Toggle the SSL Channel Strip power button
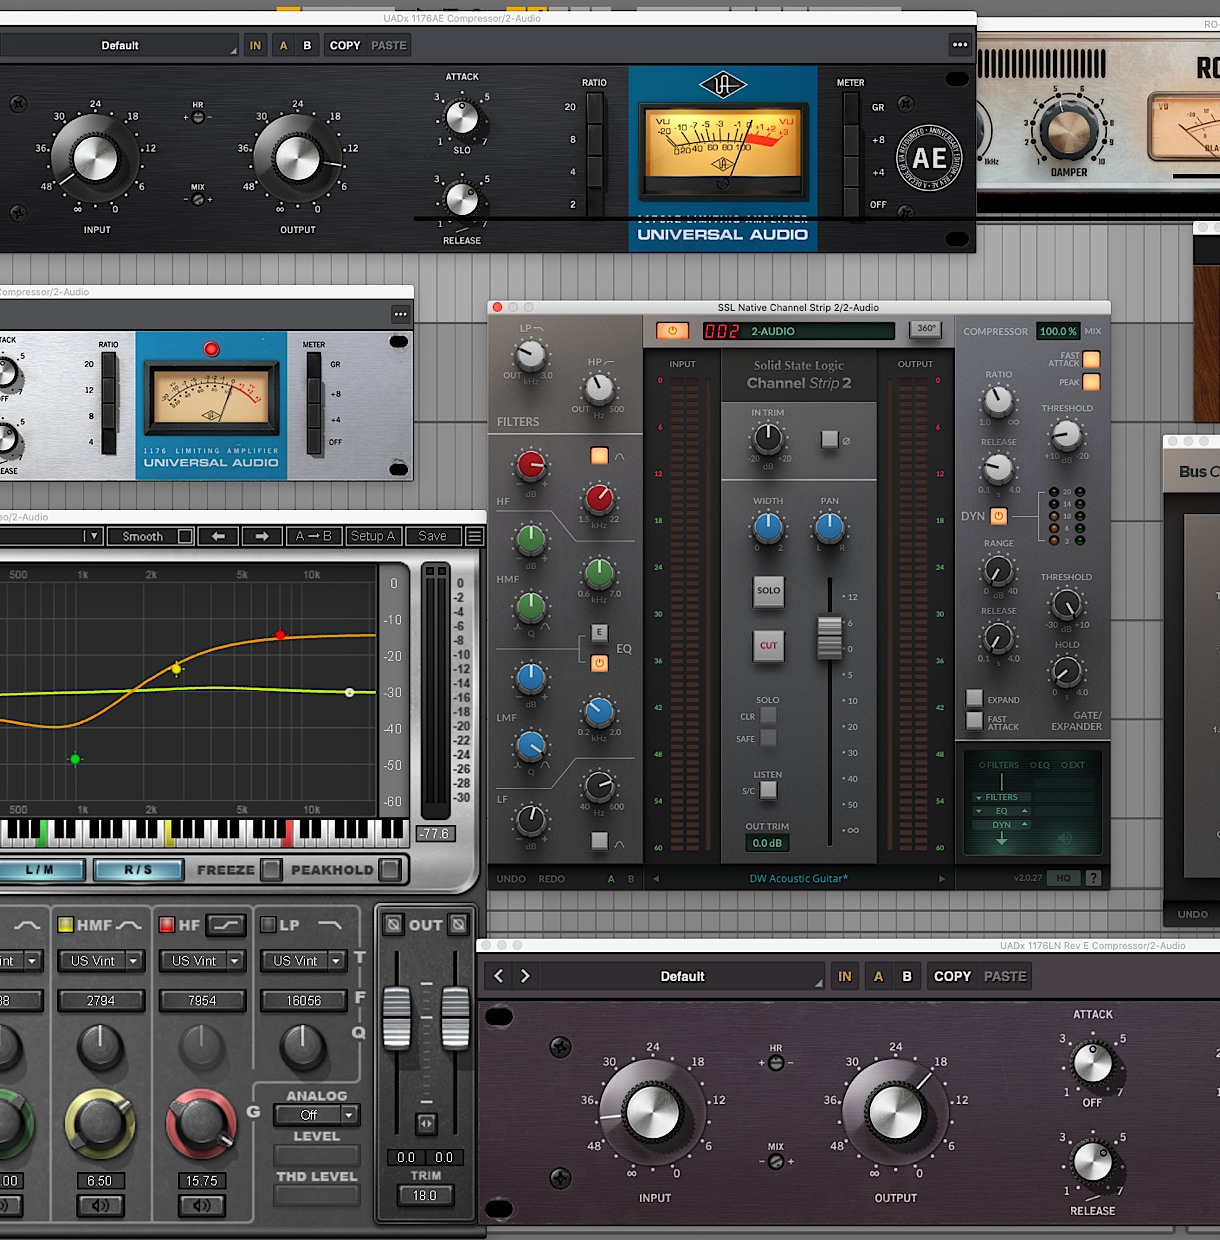Viewport: 1220px width, 1240px height. [672, 331]
